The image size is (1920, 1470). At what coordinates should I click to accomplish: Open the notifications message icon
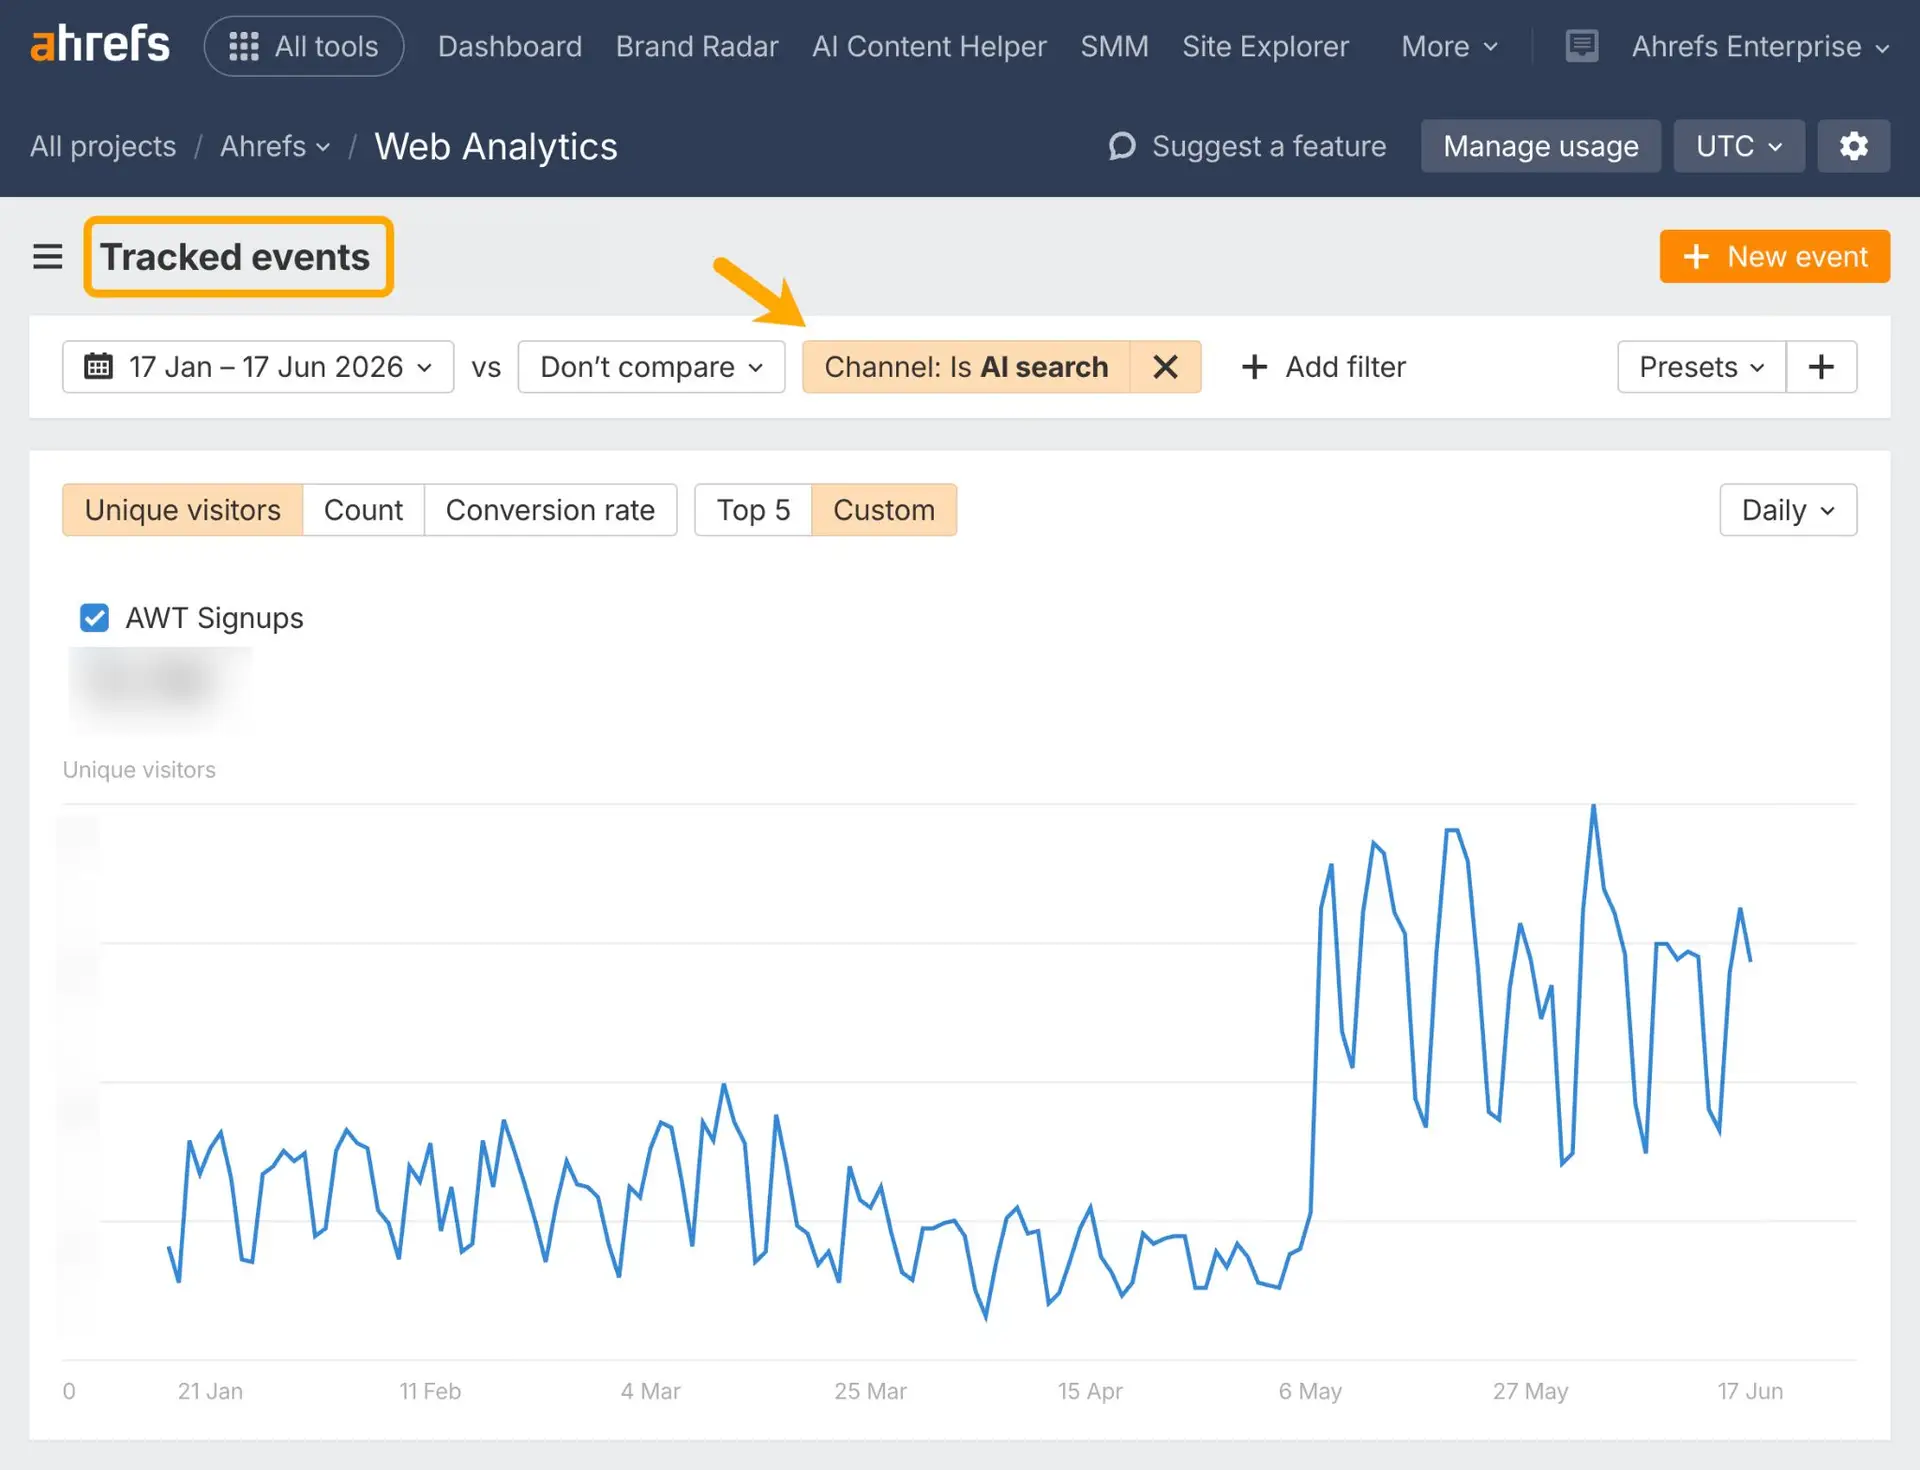click(1581, 46)
